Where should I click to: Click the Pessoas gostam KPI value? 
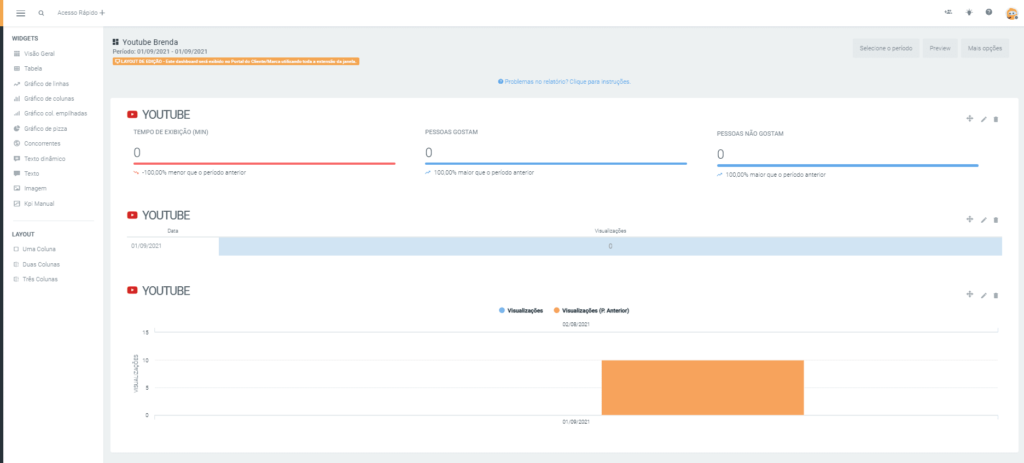click(x=429, y=153)
